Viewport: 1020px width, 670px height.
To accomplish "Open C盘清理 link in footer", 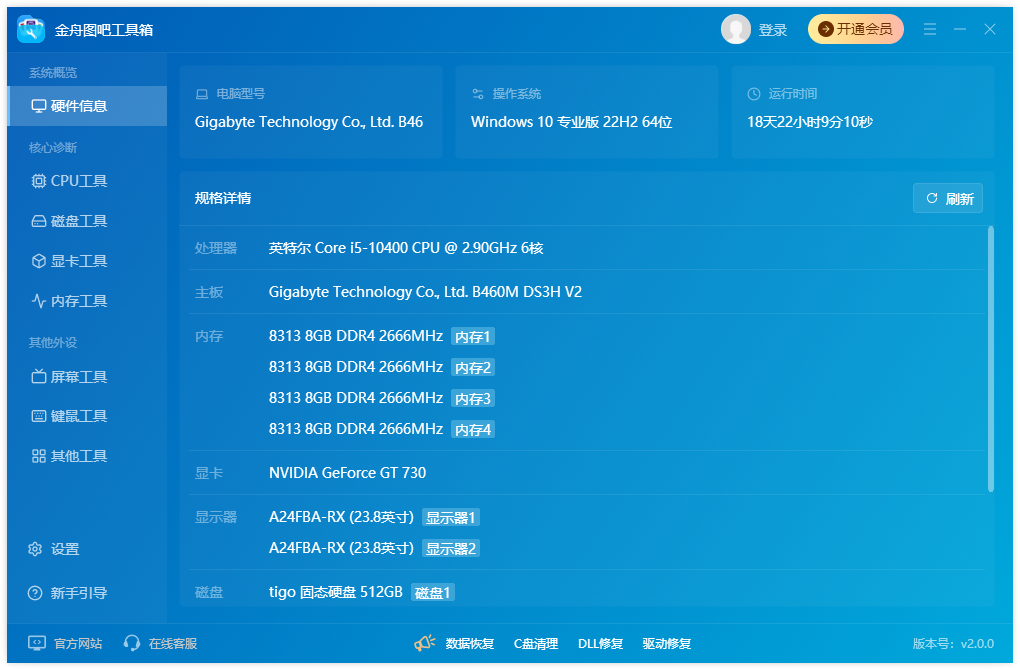I will (x=536, y=643).
